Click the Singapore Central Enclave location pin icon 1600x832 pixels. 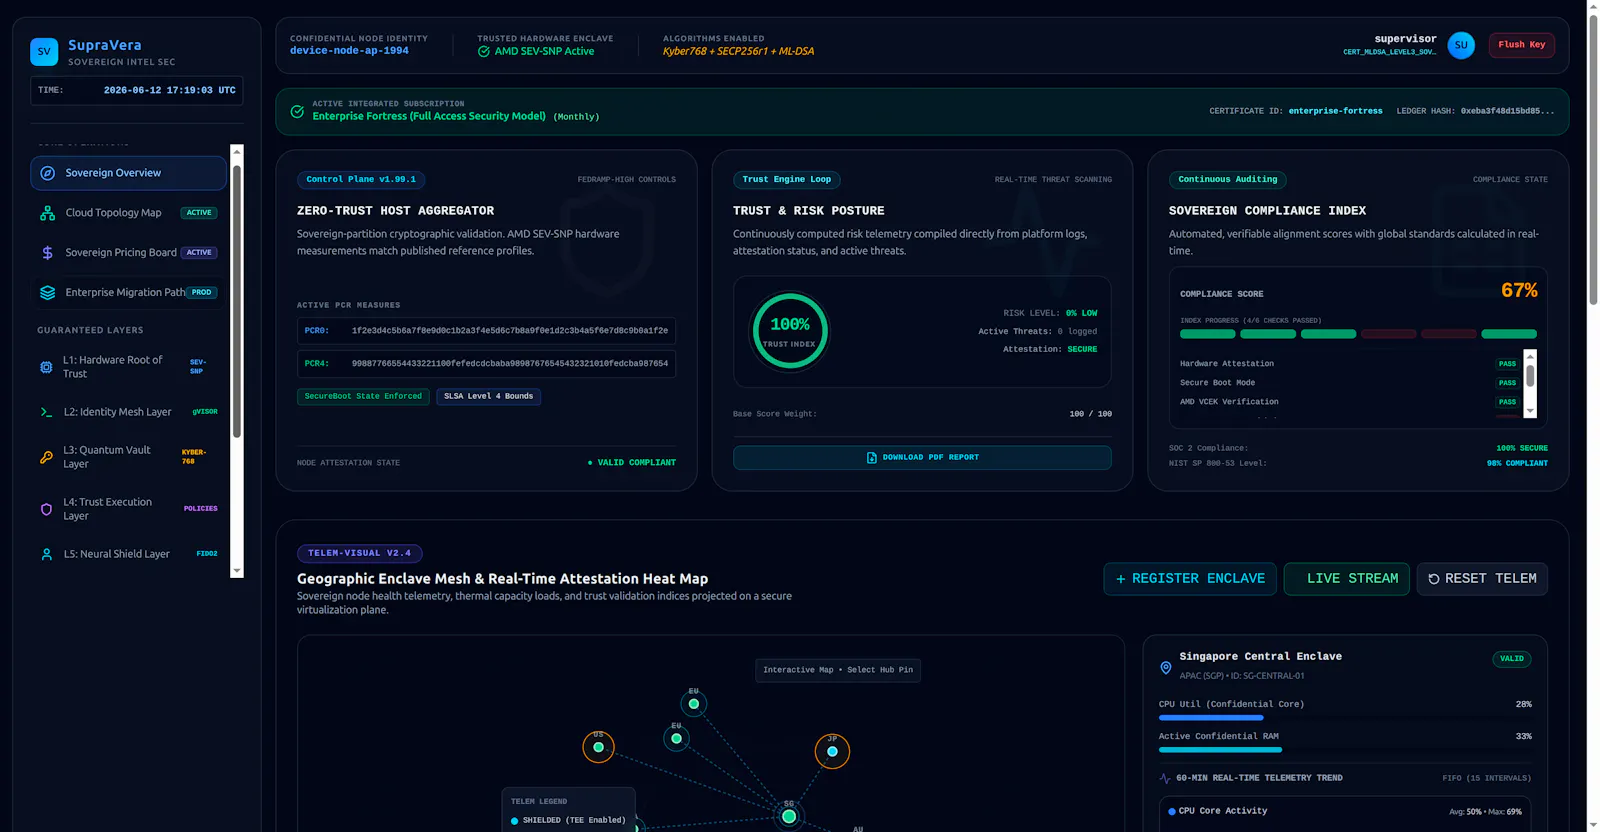(x=1166, y=668)
